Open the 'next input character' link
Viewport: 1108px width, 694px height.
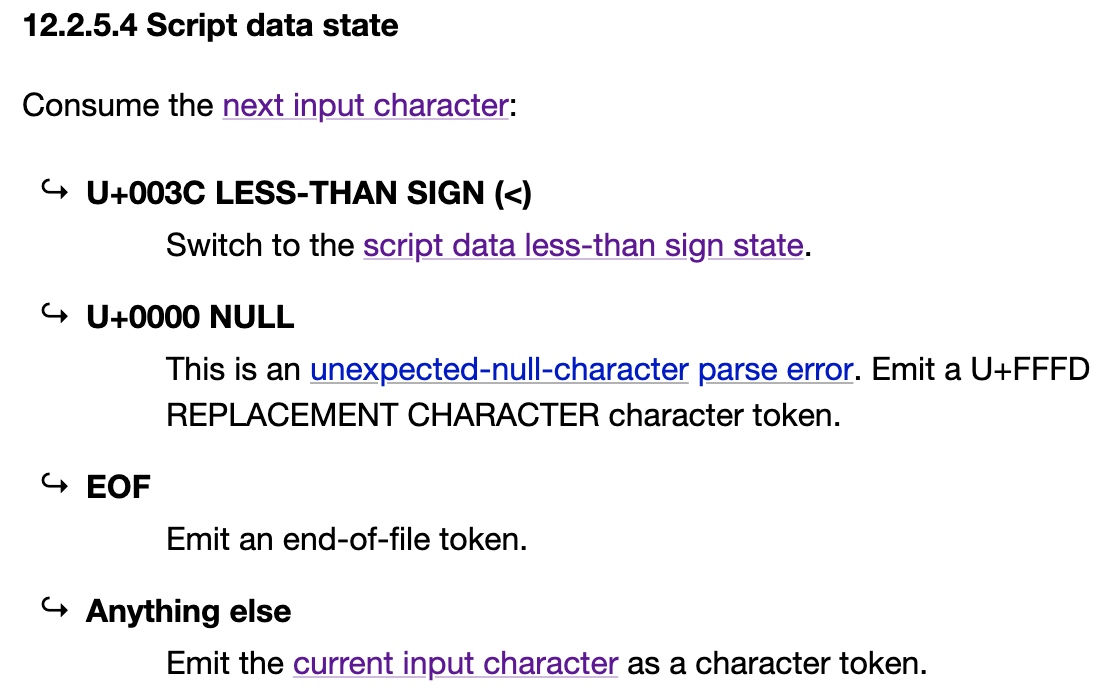365,106
